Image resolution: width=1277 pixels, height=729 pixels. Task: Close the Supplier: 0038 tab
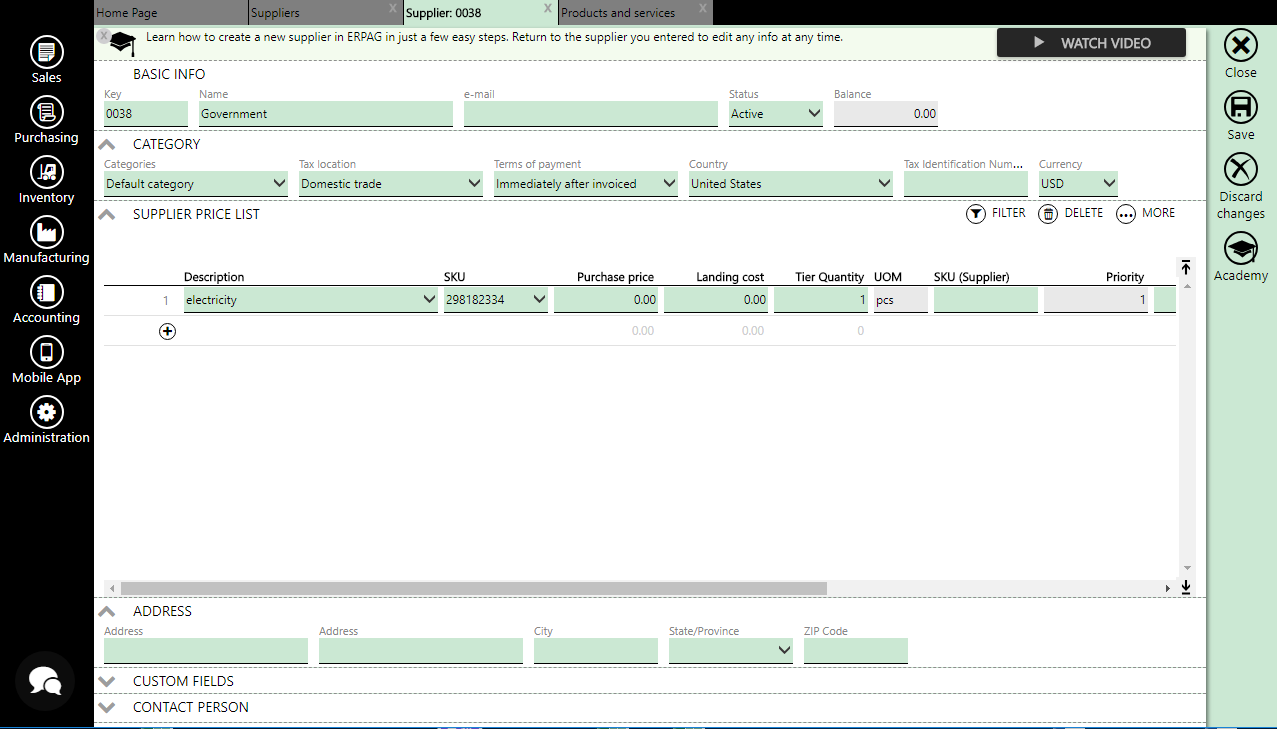(547, 8)
